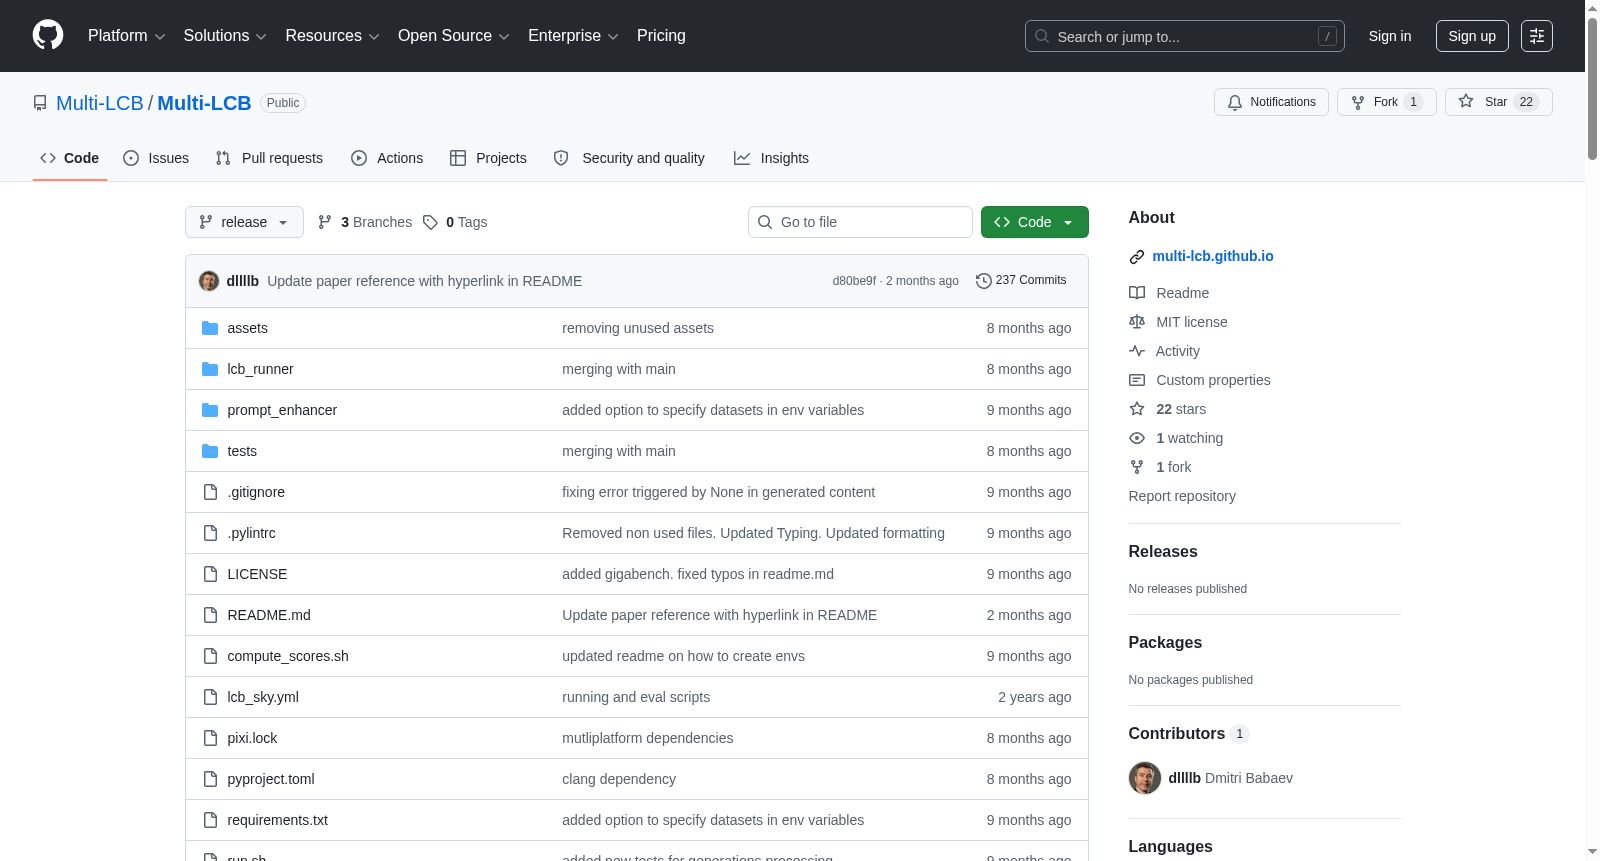Click the requirements.txt file icon
Image resolution: width=1600 pixels, height=861 pixels.
tap(210, 820)
